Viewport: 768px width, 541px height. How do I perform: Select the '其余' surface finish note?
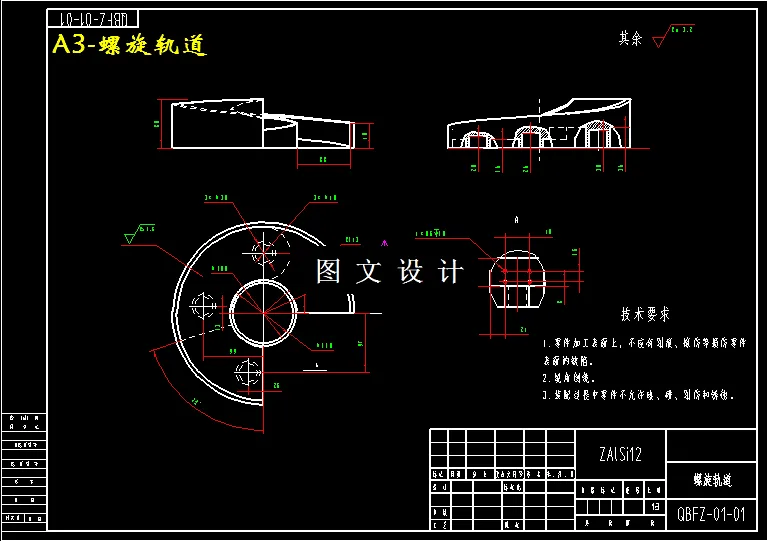630,38
